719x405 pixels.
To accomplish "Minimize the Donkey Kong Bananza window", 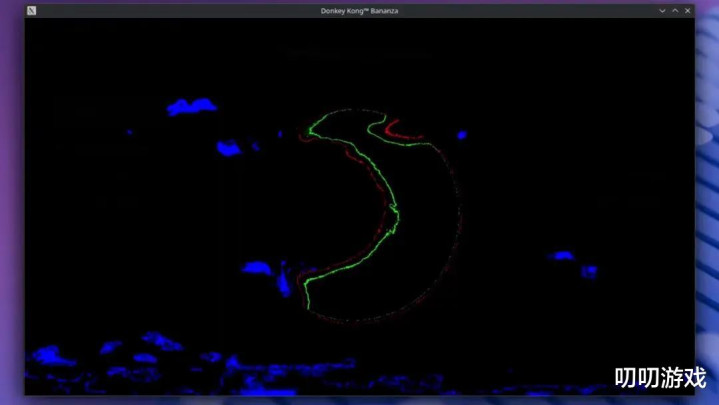I will [662, 11].
